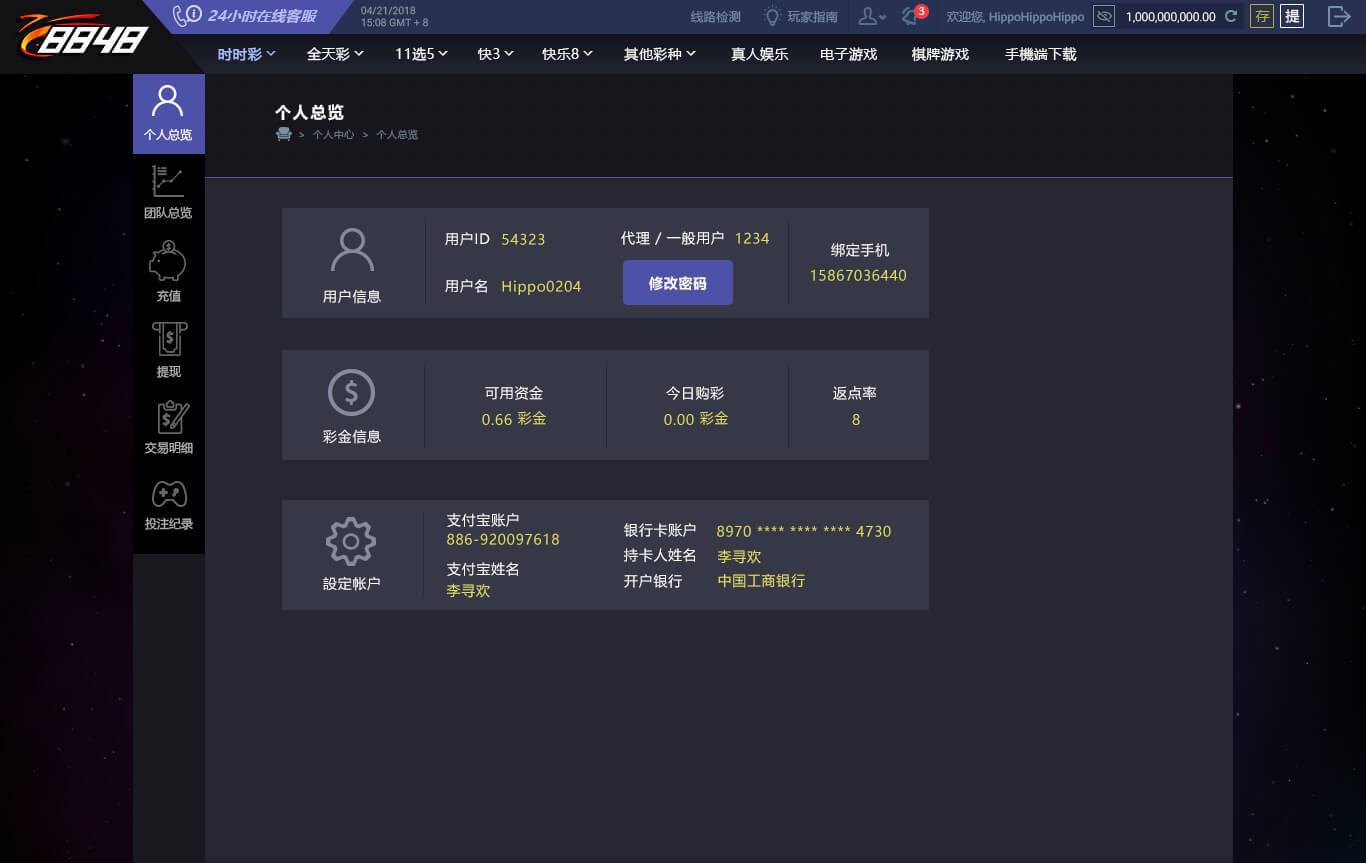Image resolution: width=1366 pixels, height=863 pixels.
Task: Click the 修改密码 button
Action: 678,283
